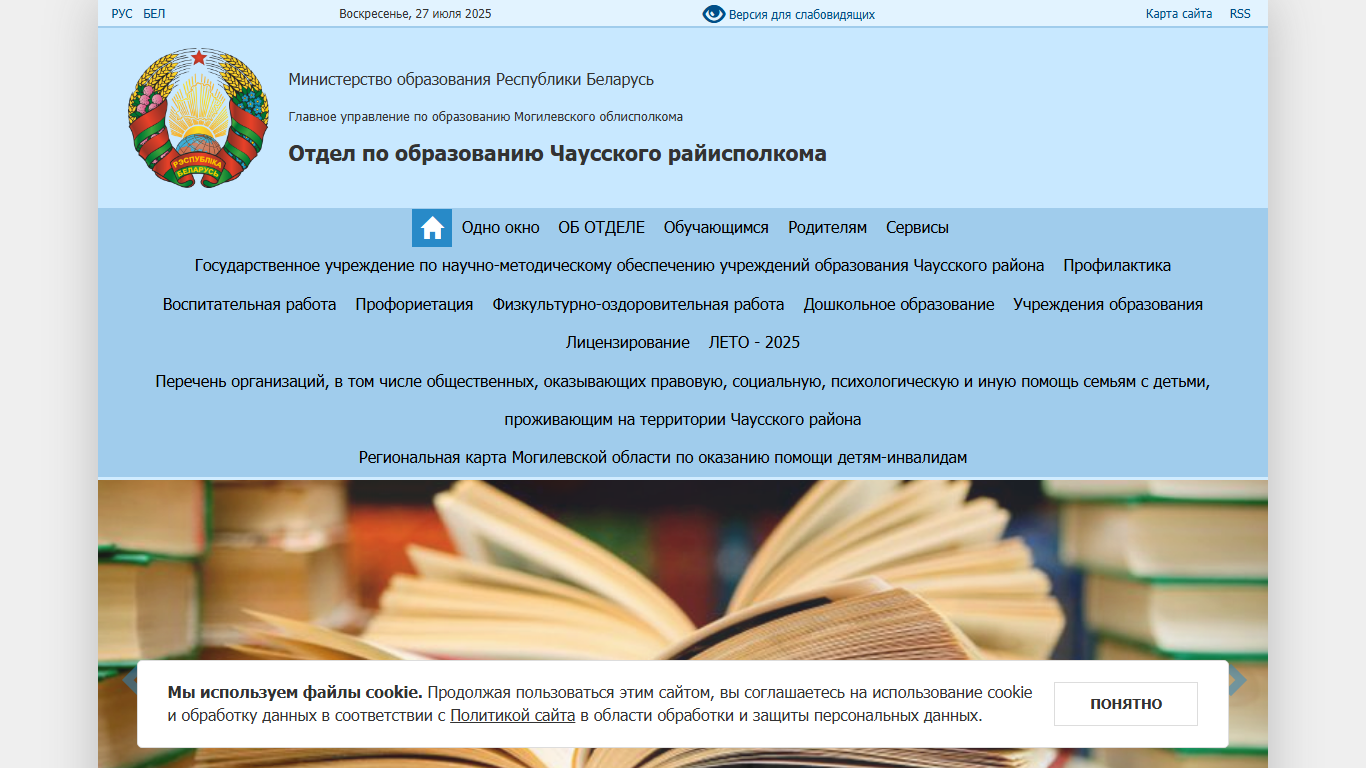Screen dimensions: 1366x768
Task: Open the Лицензирование menu item
Action: pyautogui.click(x=628, y=342)
